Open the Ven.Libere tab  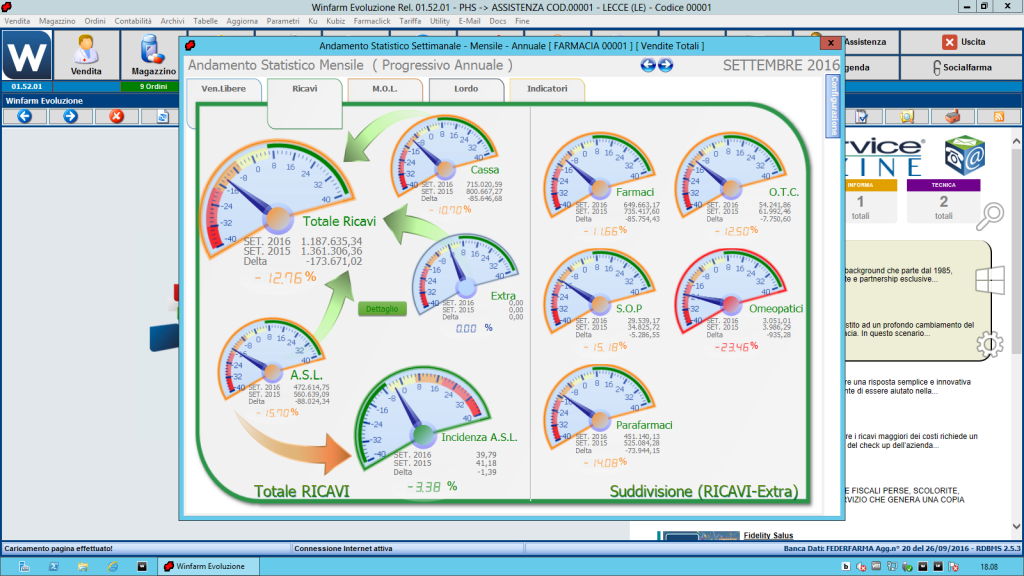pyautogui.click(x=223, y=89)
